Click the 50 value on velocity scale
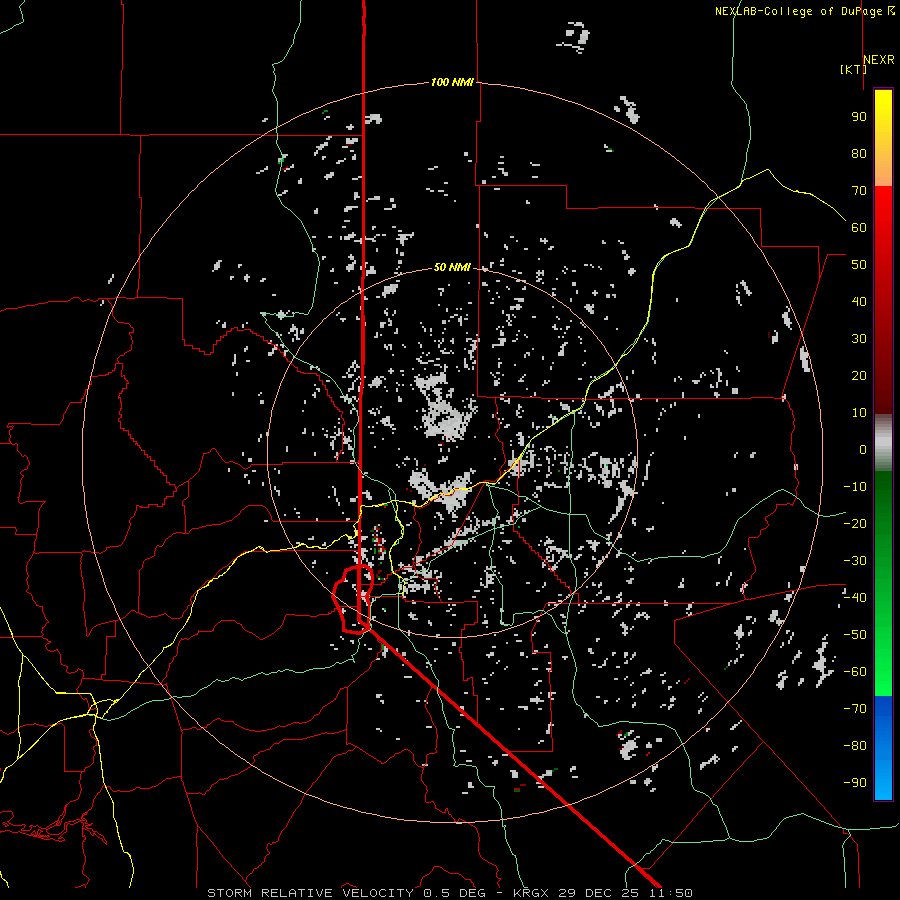The height and width of the screenshot is (900, 900). point(859,265)
